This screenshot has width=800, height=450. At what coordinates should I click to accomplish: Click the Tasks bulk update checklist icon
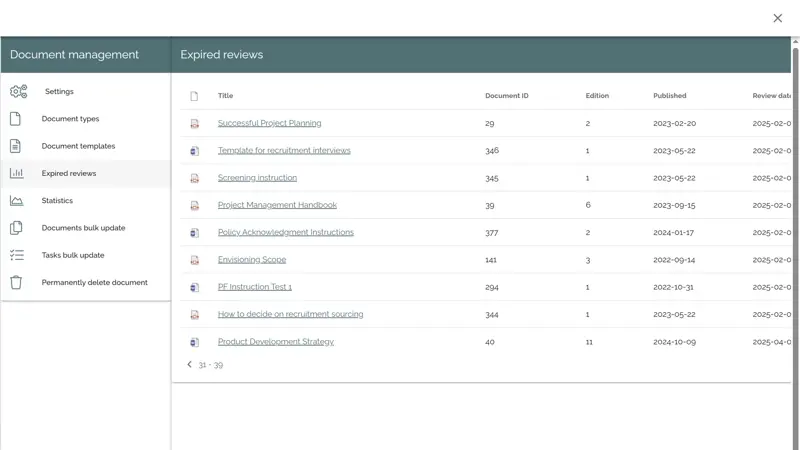tap(16, 255)
